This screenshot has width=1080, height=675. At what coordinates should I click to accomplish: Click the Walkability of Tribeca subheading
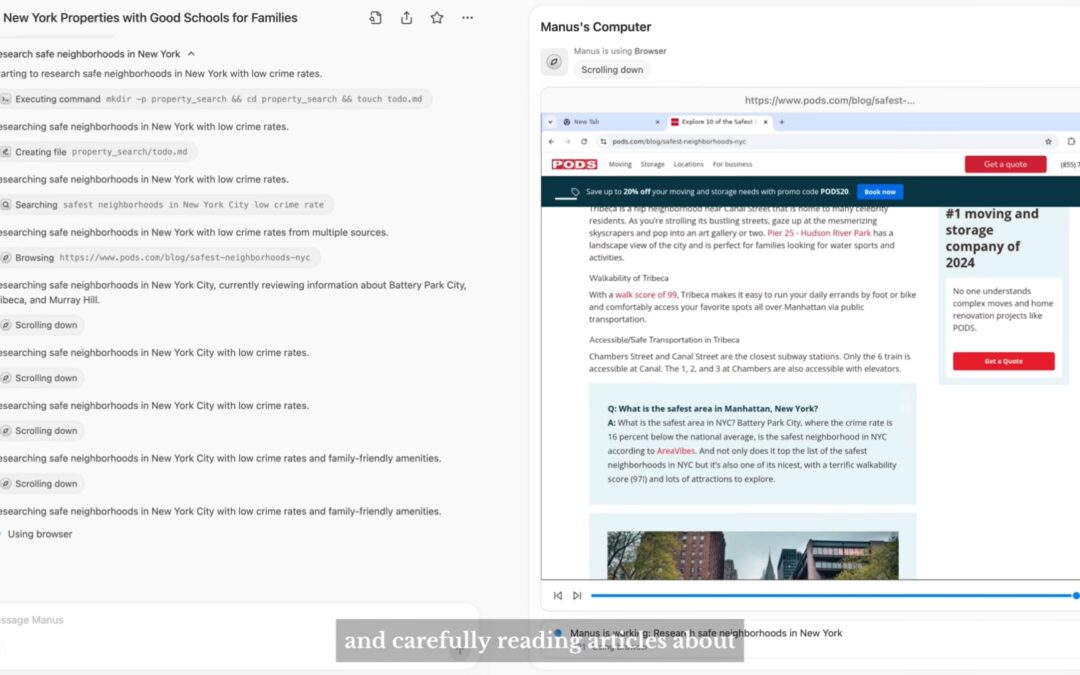[628, 278]
